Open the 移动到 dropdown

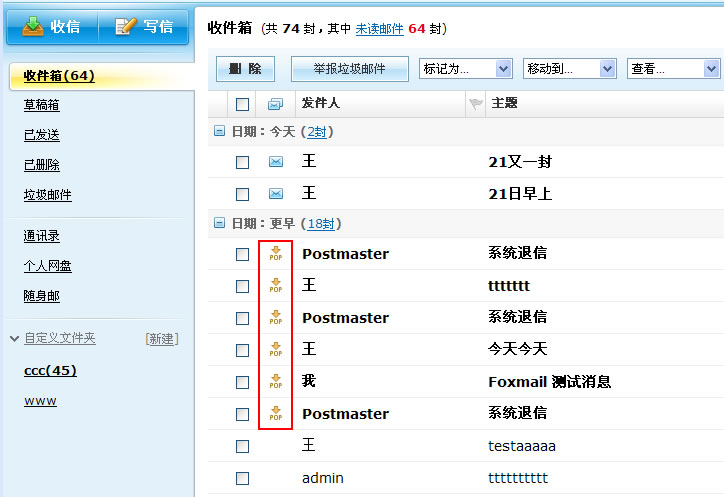tap(569, 69)
